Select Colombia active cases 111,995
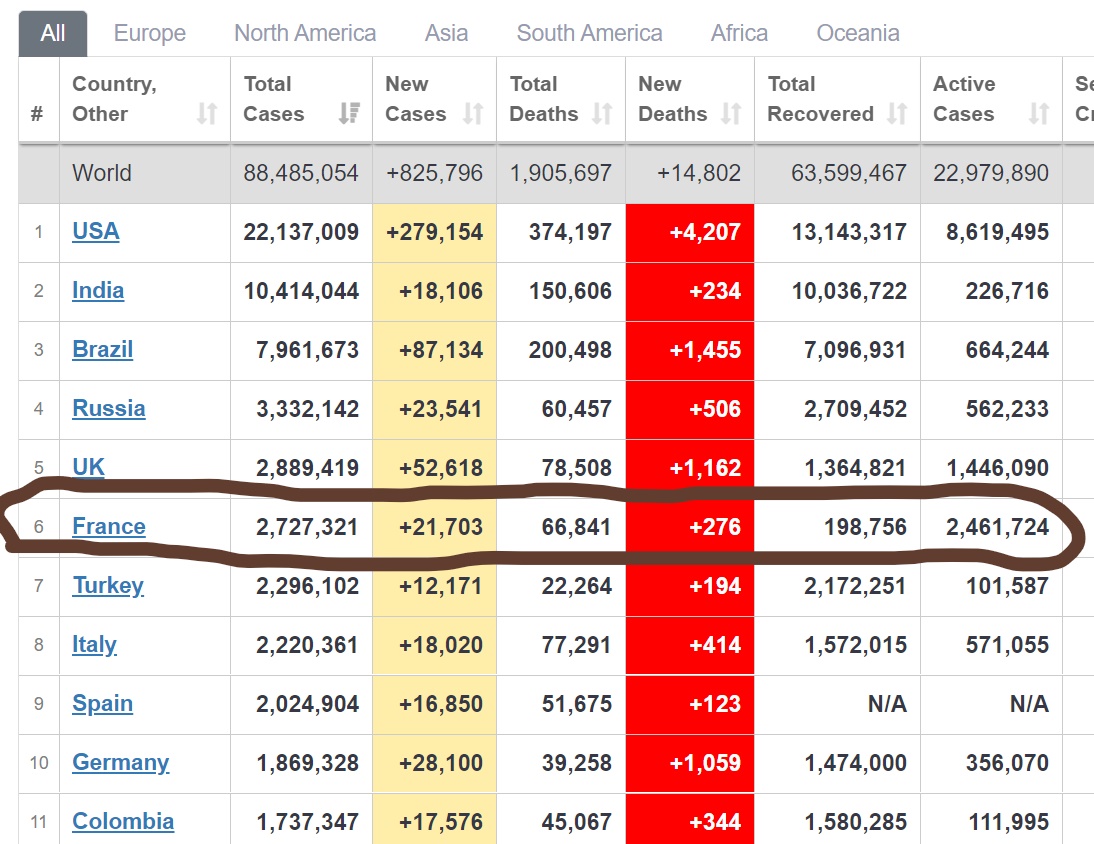The image size is (1094, 844). click(x=1008, y=822)
